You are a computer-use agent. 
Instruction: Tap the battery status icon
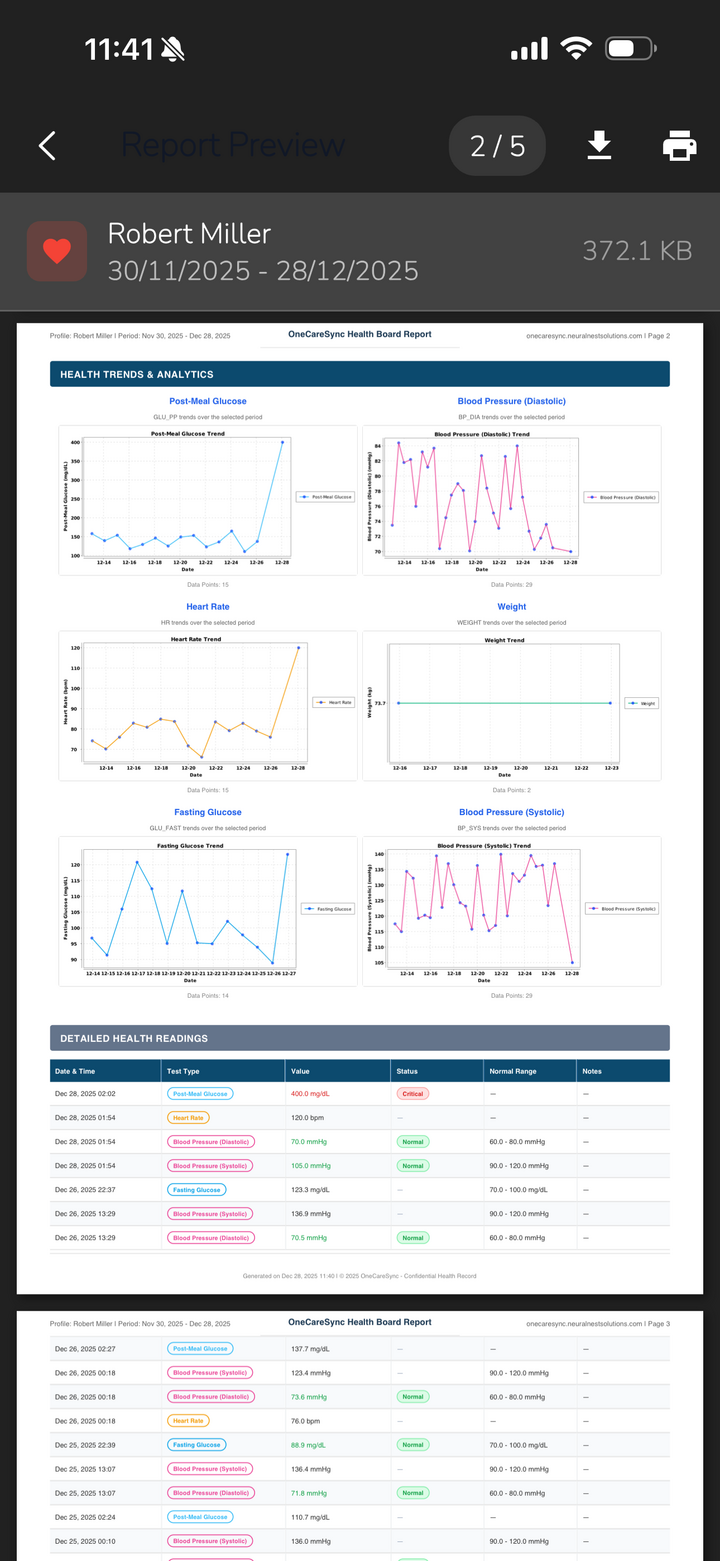(631, 48)
